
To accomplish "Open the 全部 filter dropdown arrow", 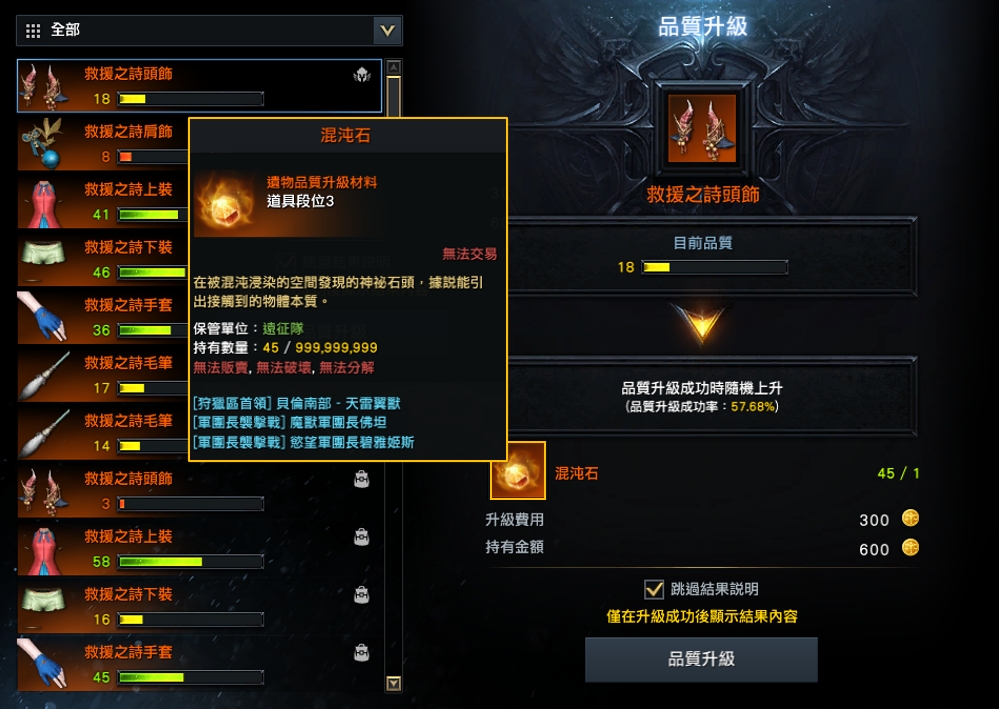I will pos(387,31).
